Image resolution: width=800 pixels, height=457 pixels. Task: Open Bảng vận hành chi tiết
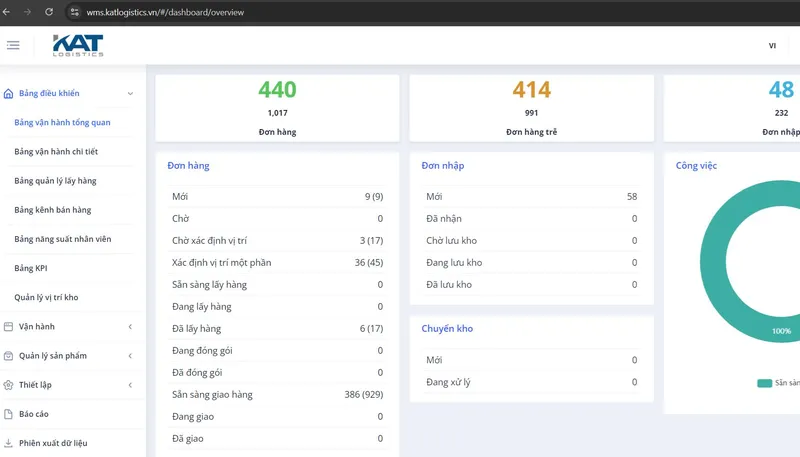point(56,151)
